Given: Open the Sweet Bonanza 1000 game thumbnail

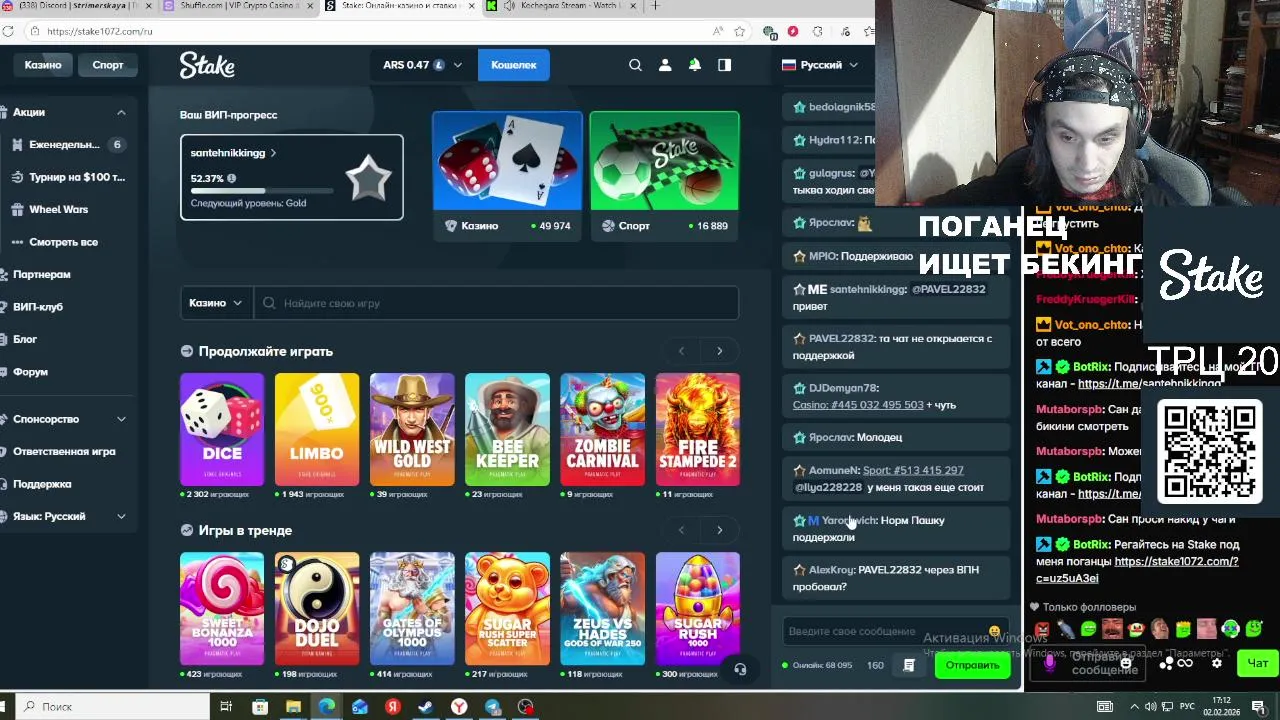Looking at the screenshot, I should click(x=222, y=608).
